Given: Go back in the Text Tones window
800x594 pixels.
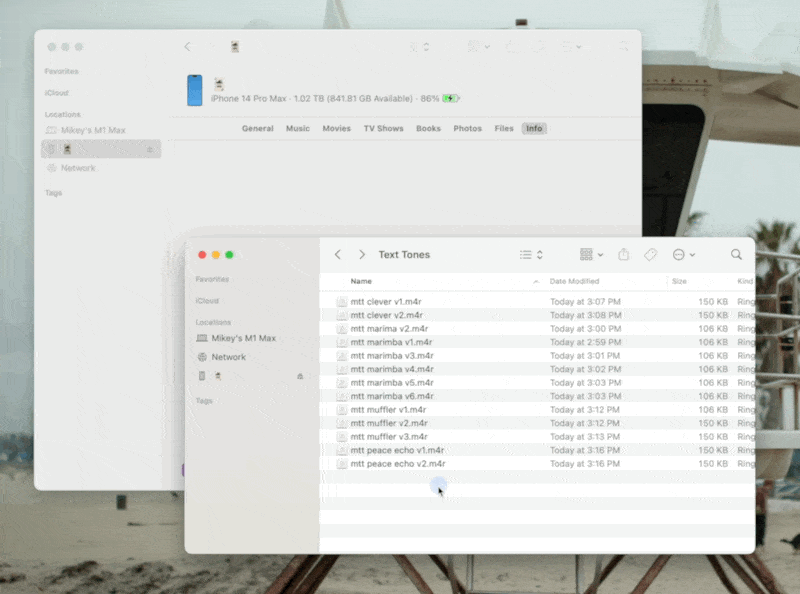Looking at the screenshot, I should click(x=337, y=255).
